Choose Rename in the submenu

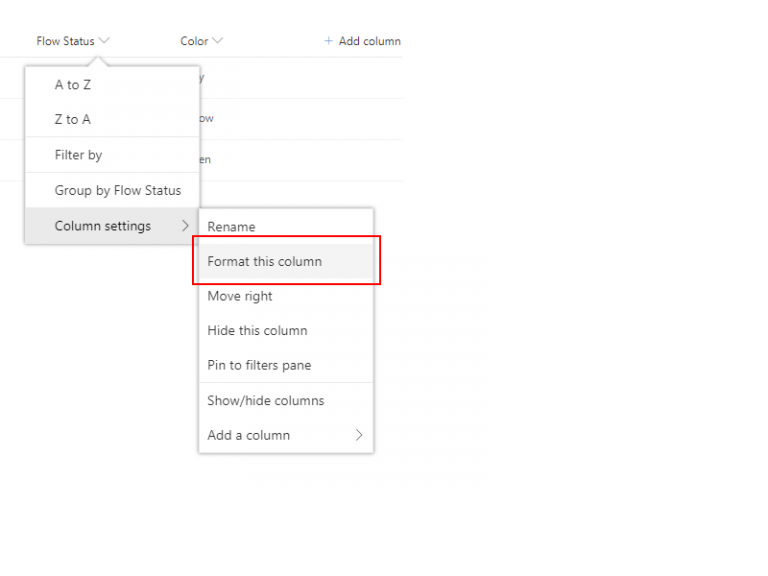click(231, 227)
